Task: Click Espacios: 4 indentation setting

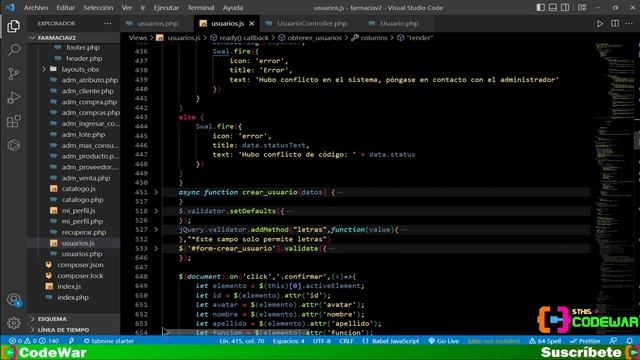Action: pyautogui.click(x=289, y=341)
